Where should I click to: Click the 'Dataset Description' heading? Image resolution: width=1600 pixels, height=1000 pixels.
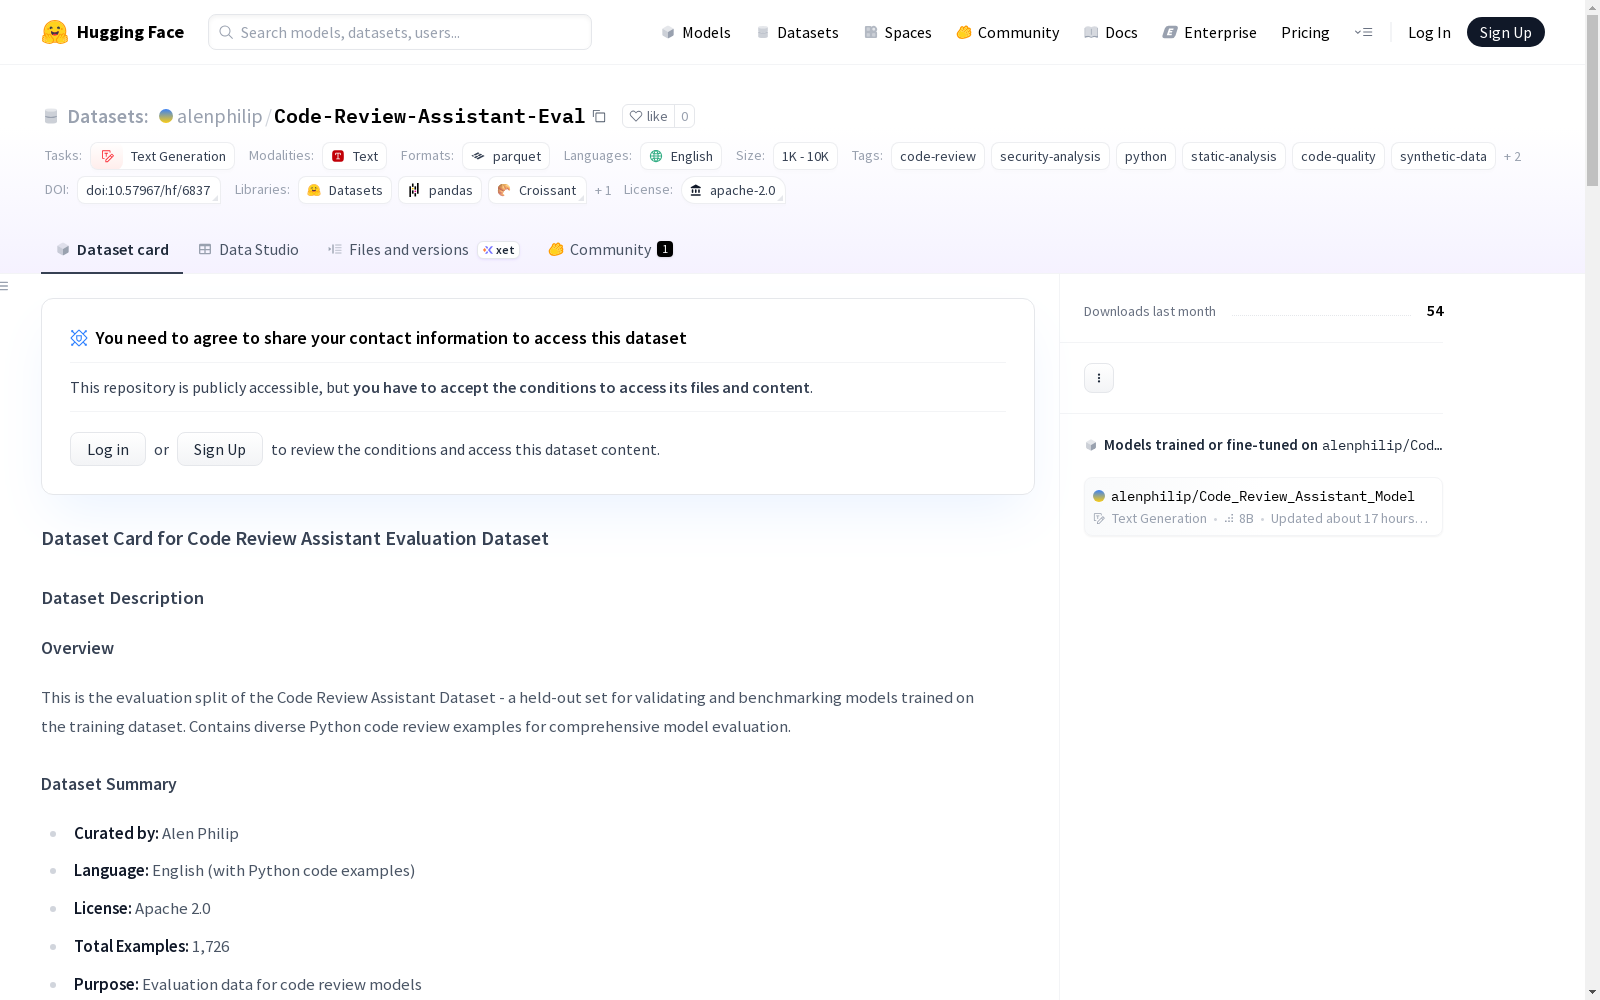(x=123, y=598)
